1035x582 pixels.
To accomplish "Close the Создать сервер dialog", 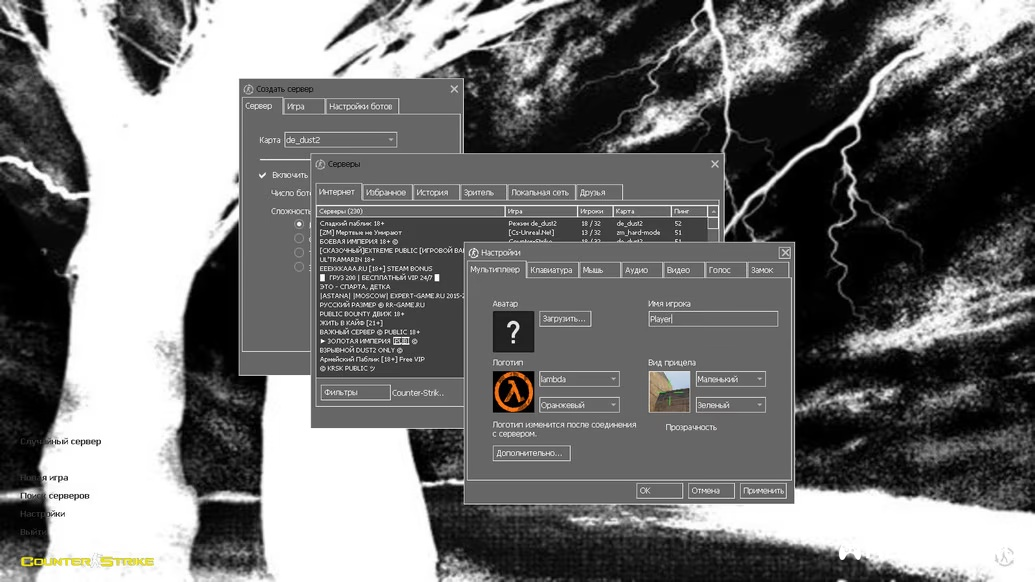I will click(454, 89).
